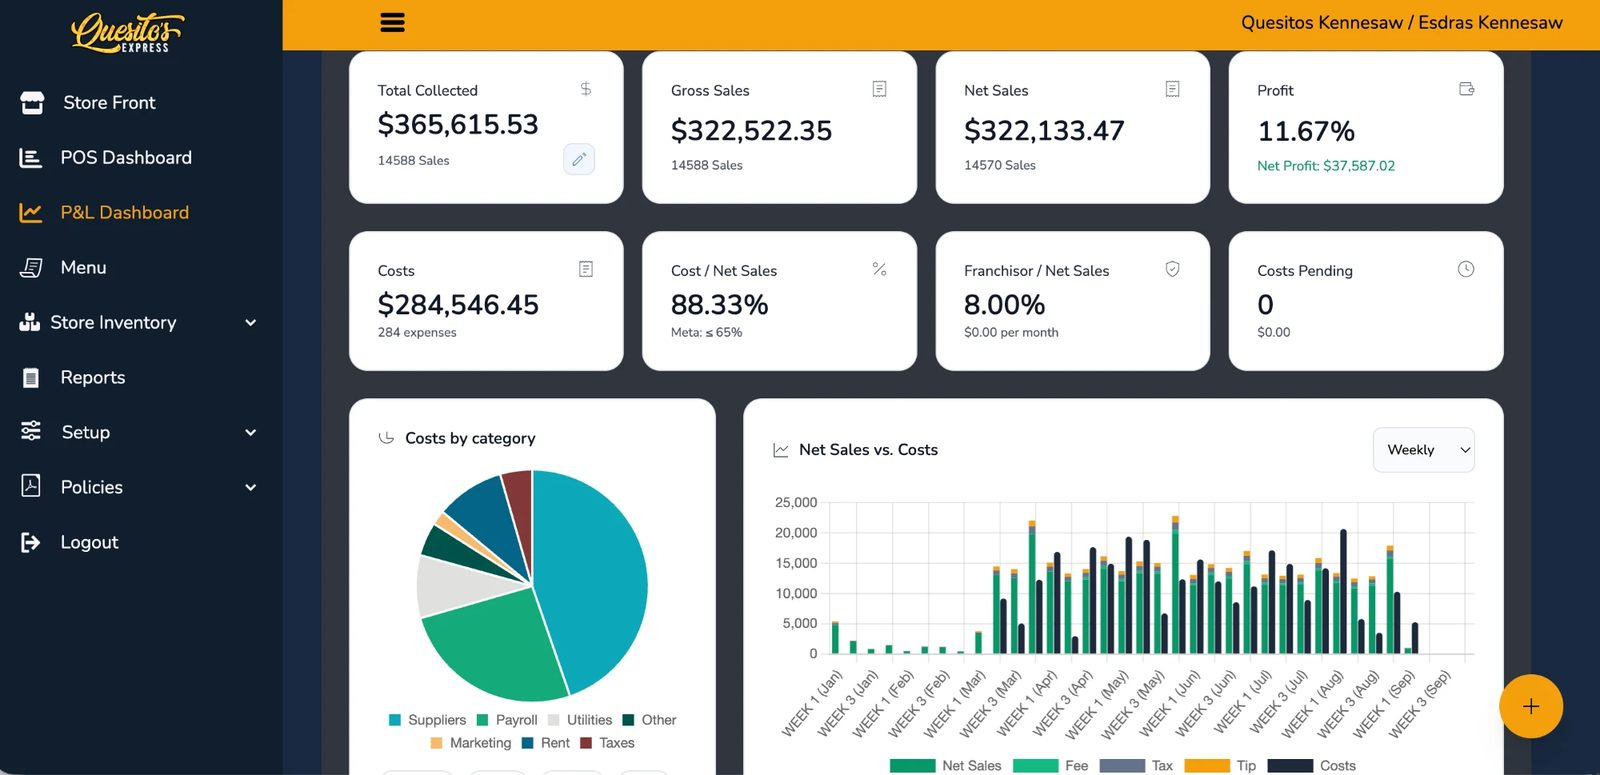Toggle the Suppliers legend entry in pie chart
Screen dimensions: 1600x775
pyautogui.click(x=427, y=720)
